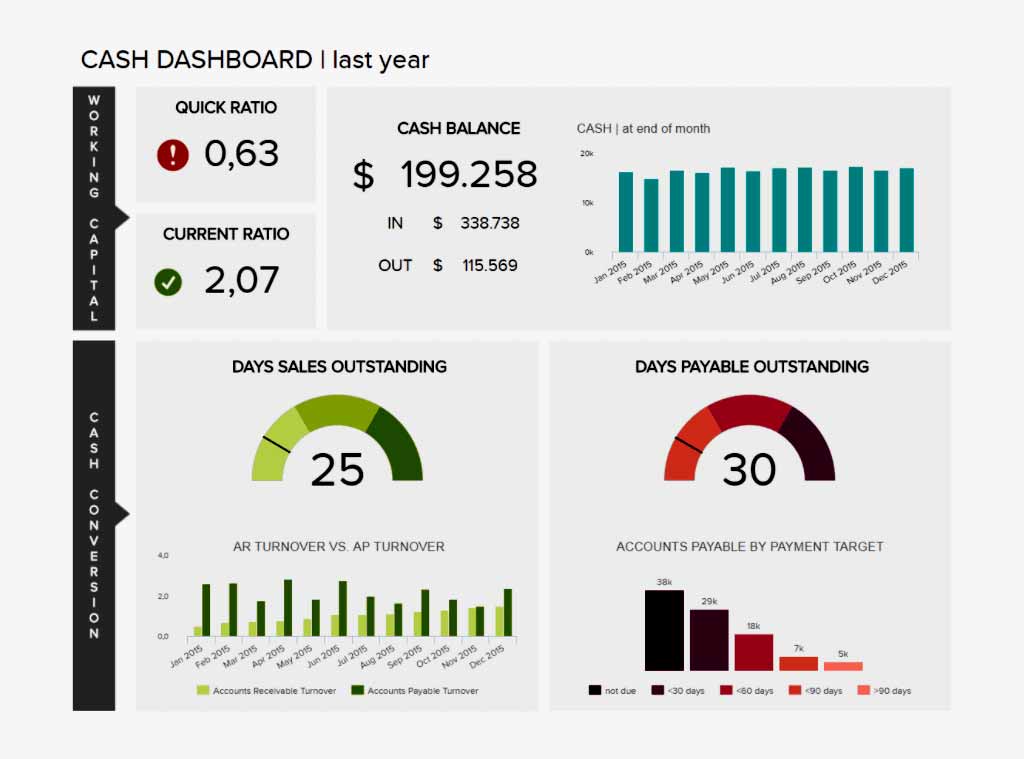
Task: Click the '<60 days' legend swatch
Action: pyautogui.click(x=726, y=690)
